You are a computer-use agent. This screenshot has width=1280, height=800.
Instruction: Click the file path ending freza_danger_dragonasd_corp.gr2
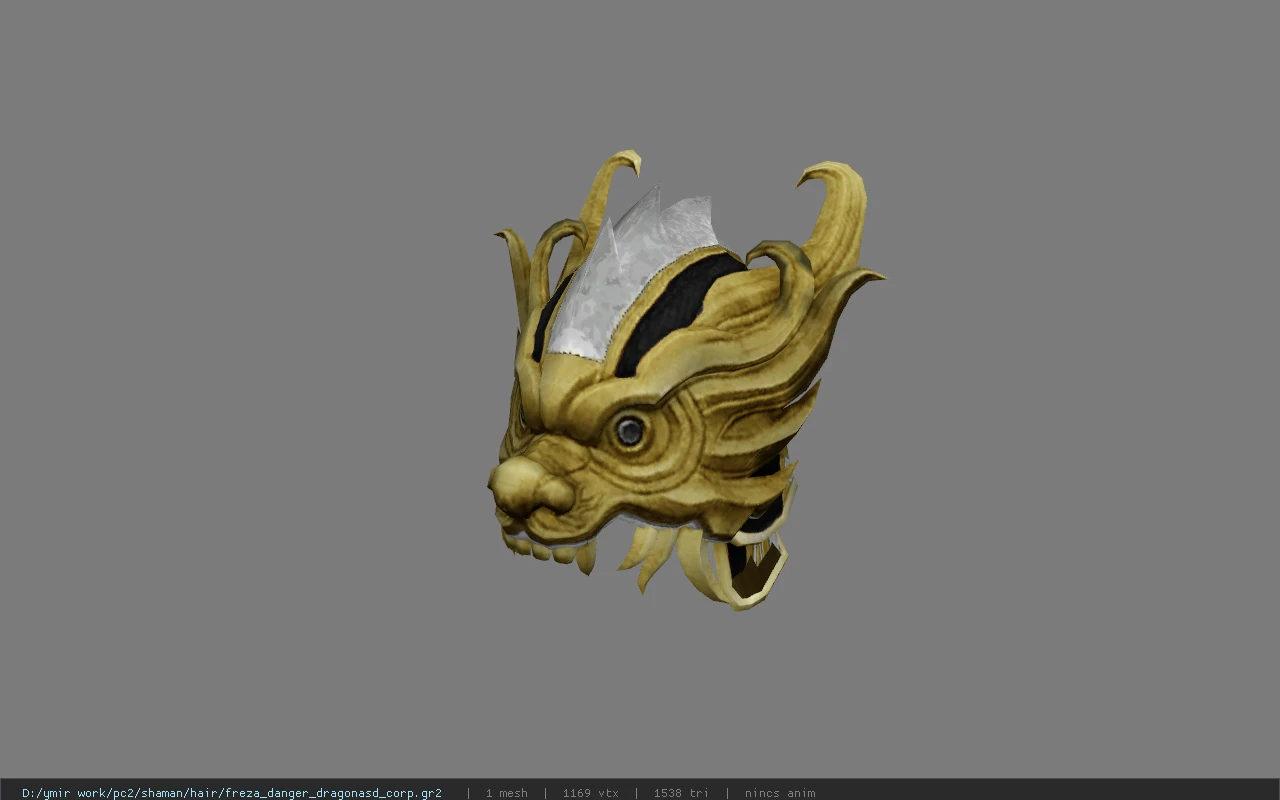pyautogui.click(x=232, y=793)
